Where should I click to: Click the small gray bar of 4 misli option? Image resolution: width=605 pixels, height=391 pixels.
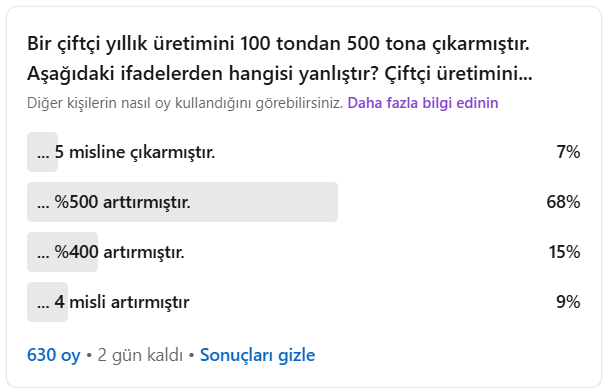[x=47, y=302]
